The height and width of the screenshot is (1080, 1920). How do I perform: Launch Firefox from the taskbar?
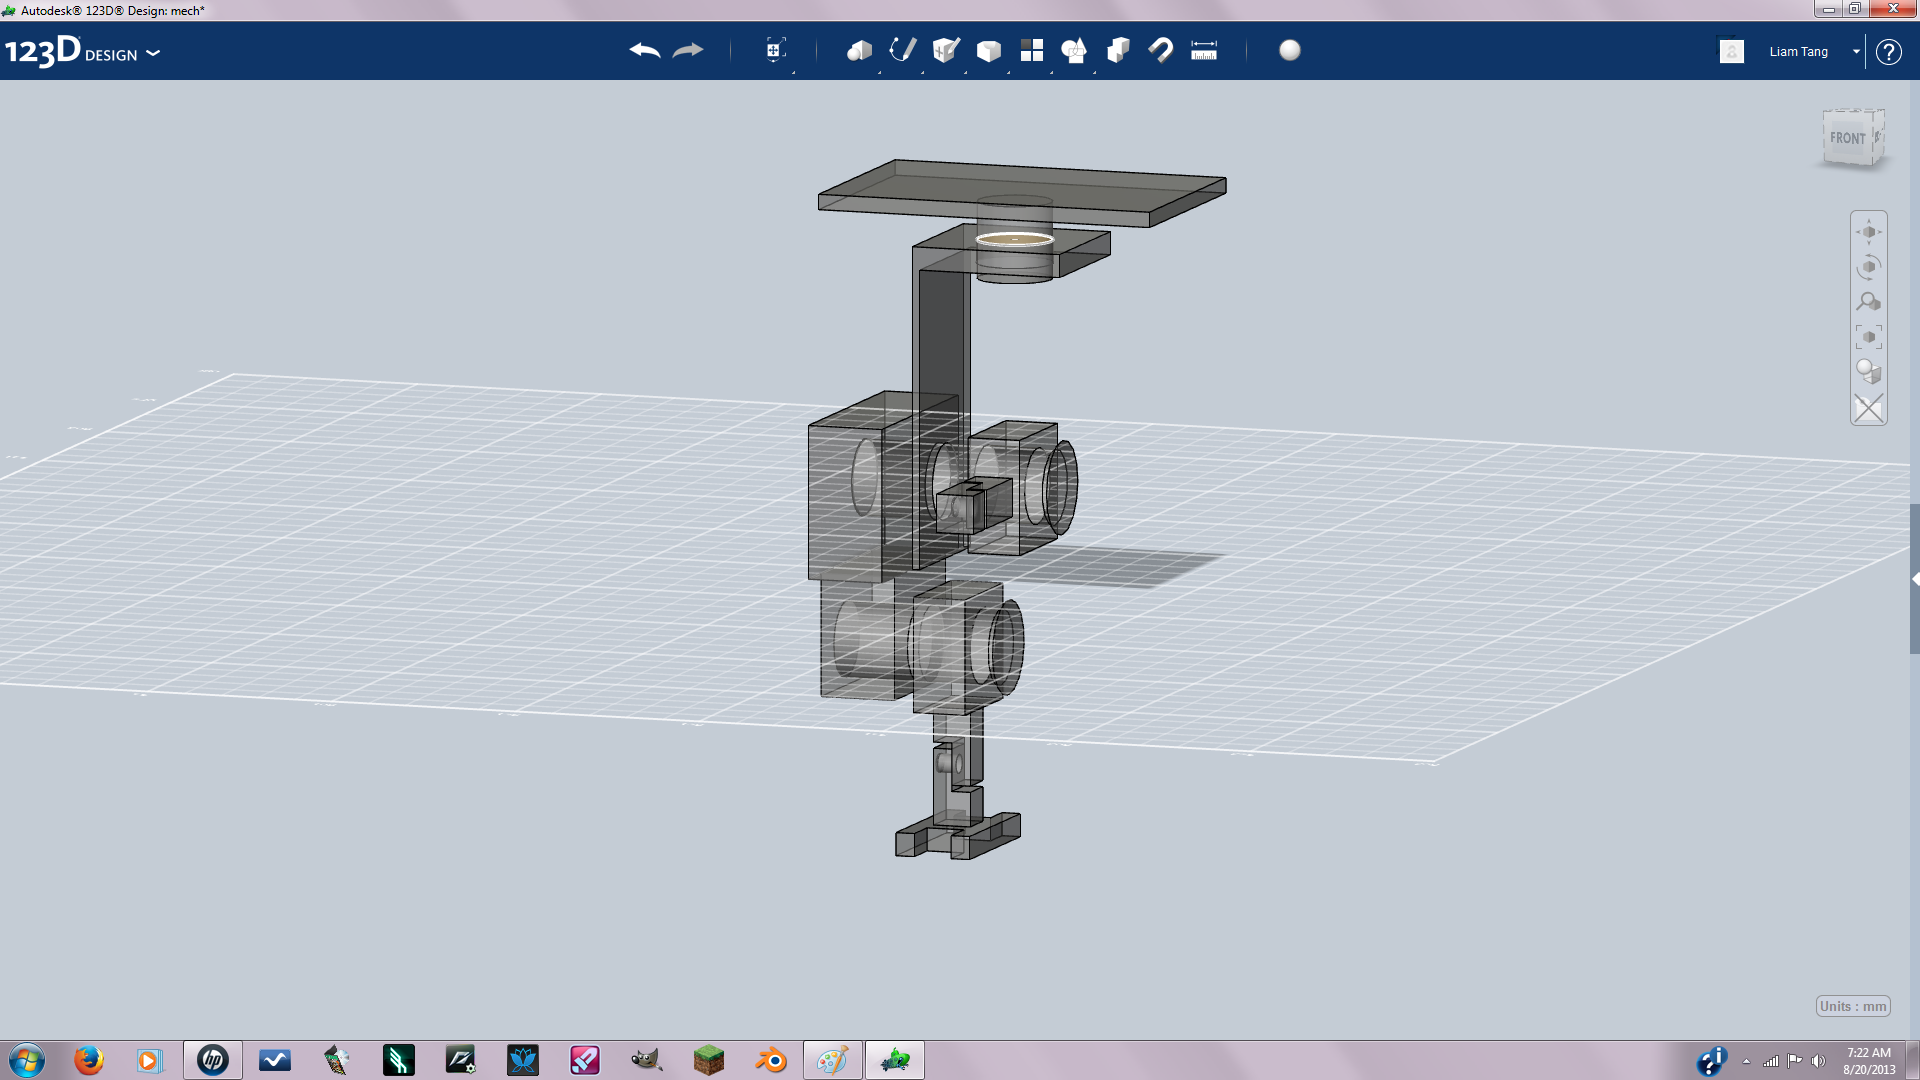(89, 1060)
